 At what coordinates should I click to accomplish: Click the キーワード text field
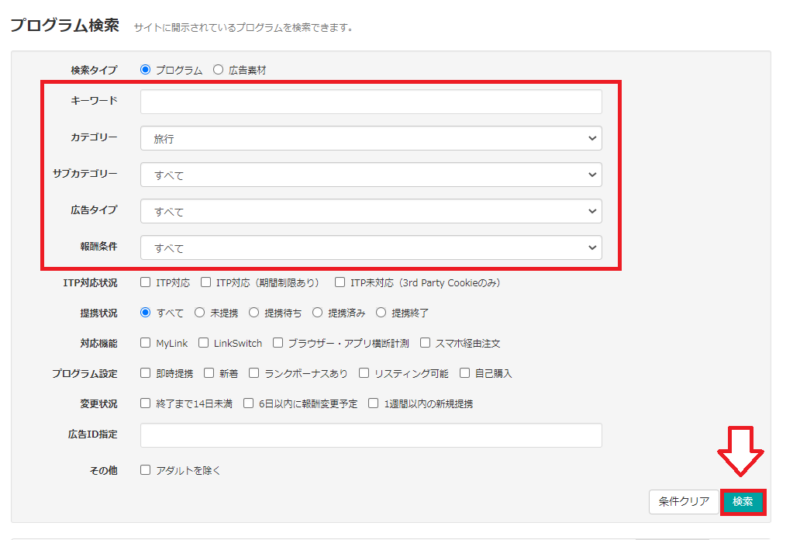371,102
